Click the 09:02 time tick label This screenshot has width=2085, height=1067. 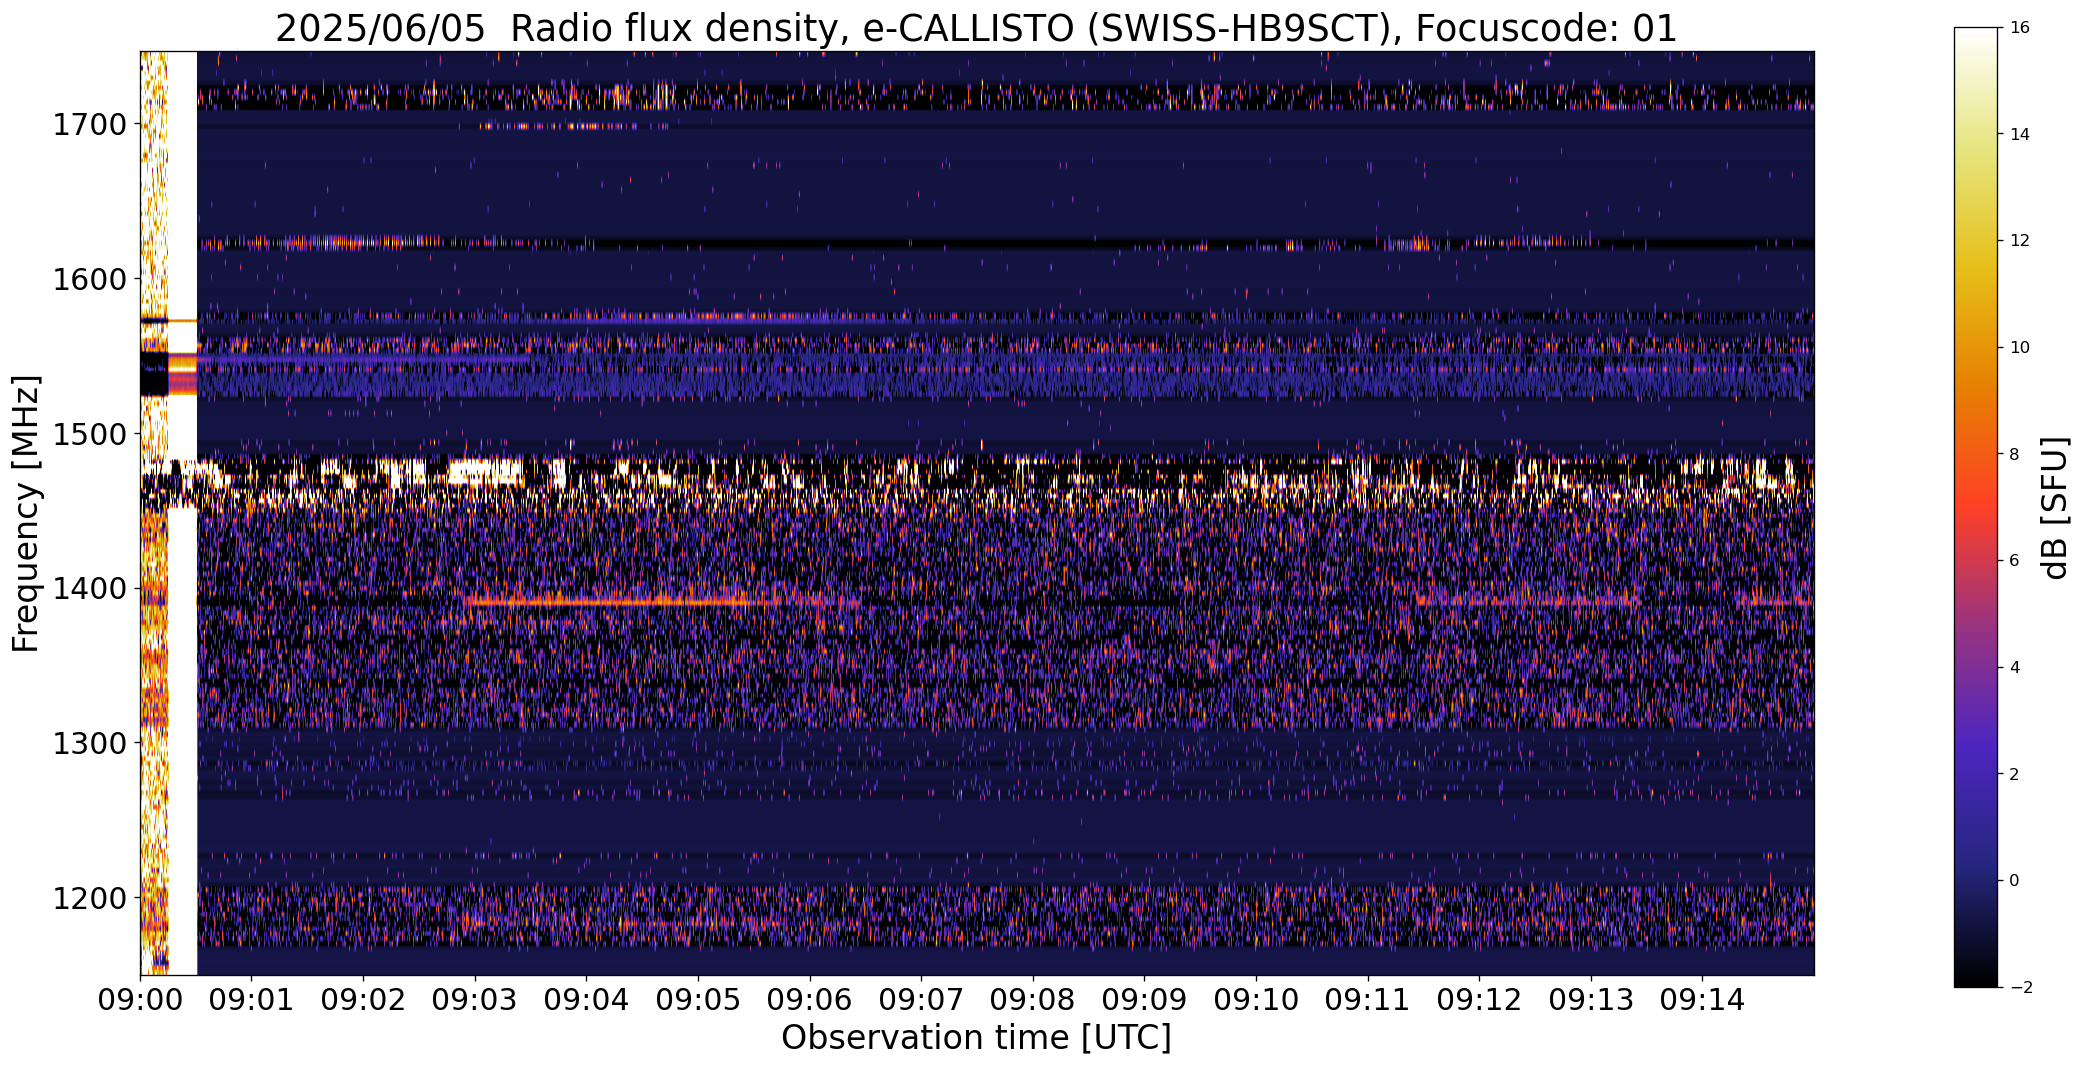click(x=364, y=1000)
